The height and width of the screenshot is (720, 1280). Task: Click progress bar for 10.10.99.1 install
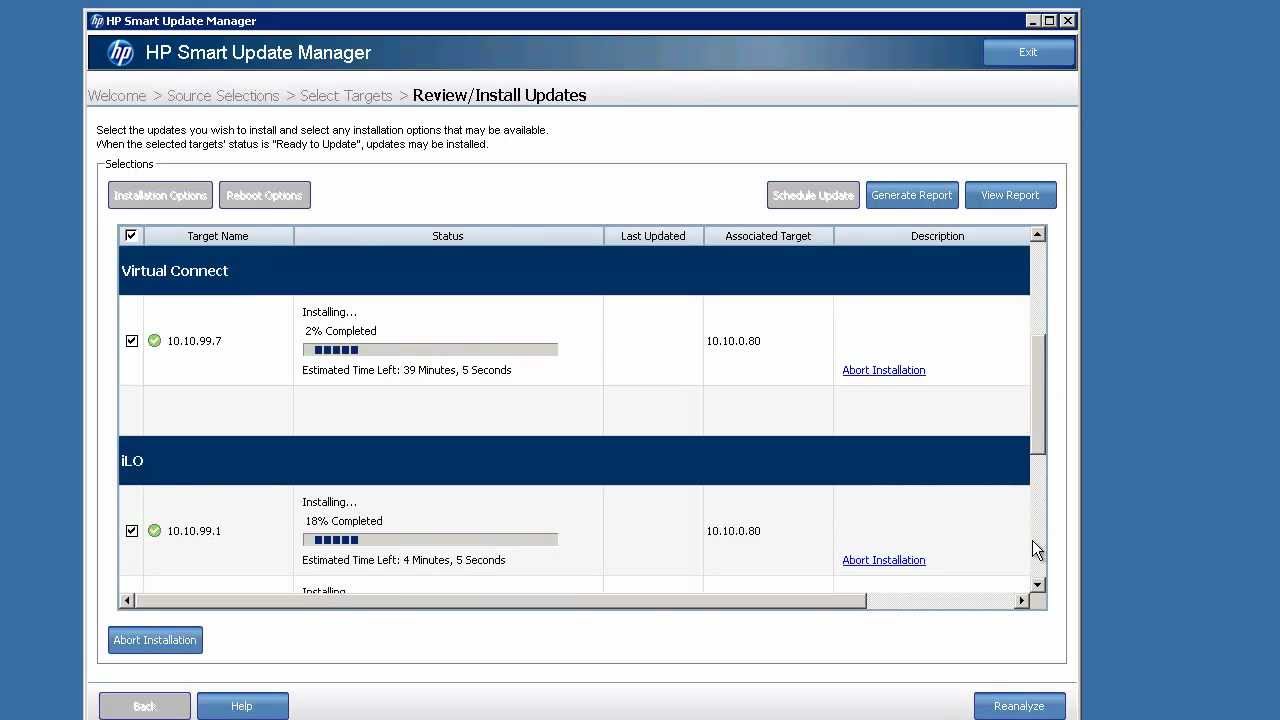click(x=430, y=540)
